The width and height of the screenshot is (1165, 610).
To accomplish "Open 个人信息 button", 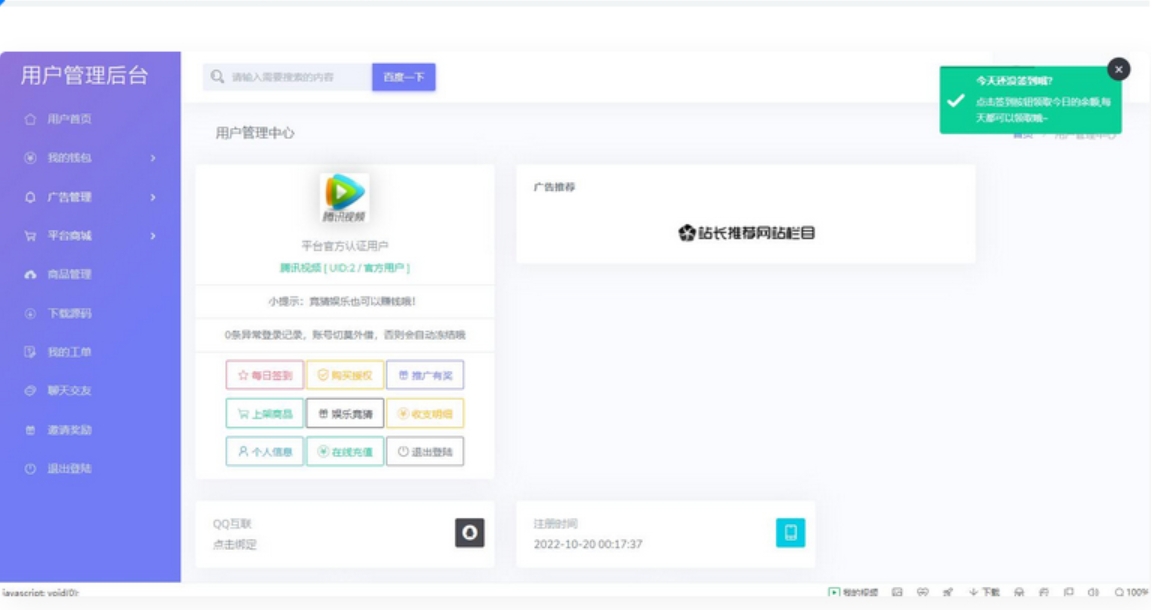I will click(265, 452).
